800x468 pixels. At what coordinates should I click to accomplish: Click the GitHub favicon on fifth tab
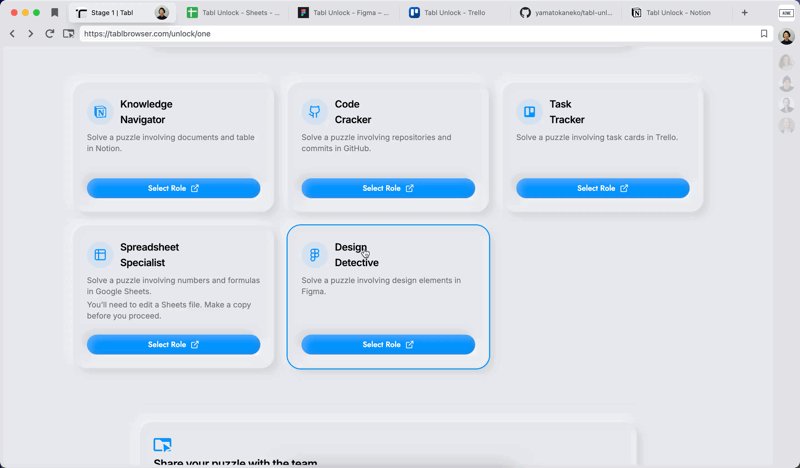(525, 13)
